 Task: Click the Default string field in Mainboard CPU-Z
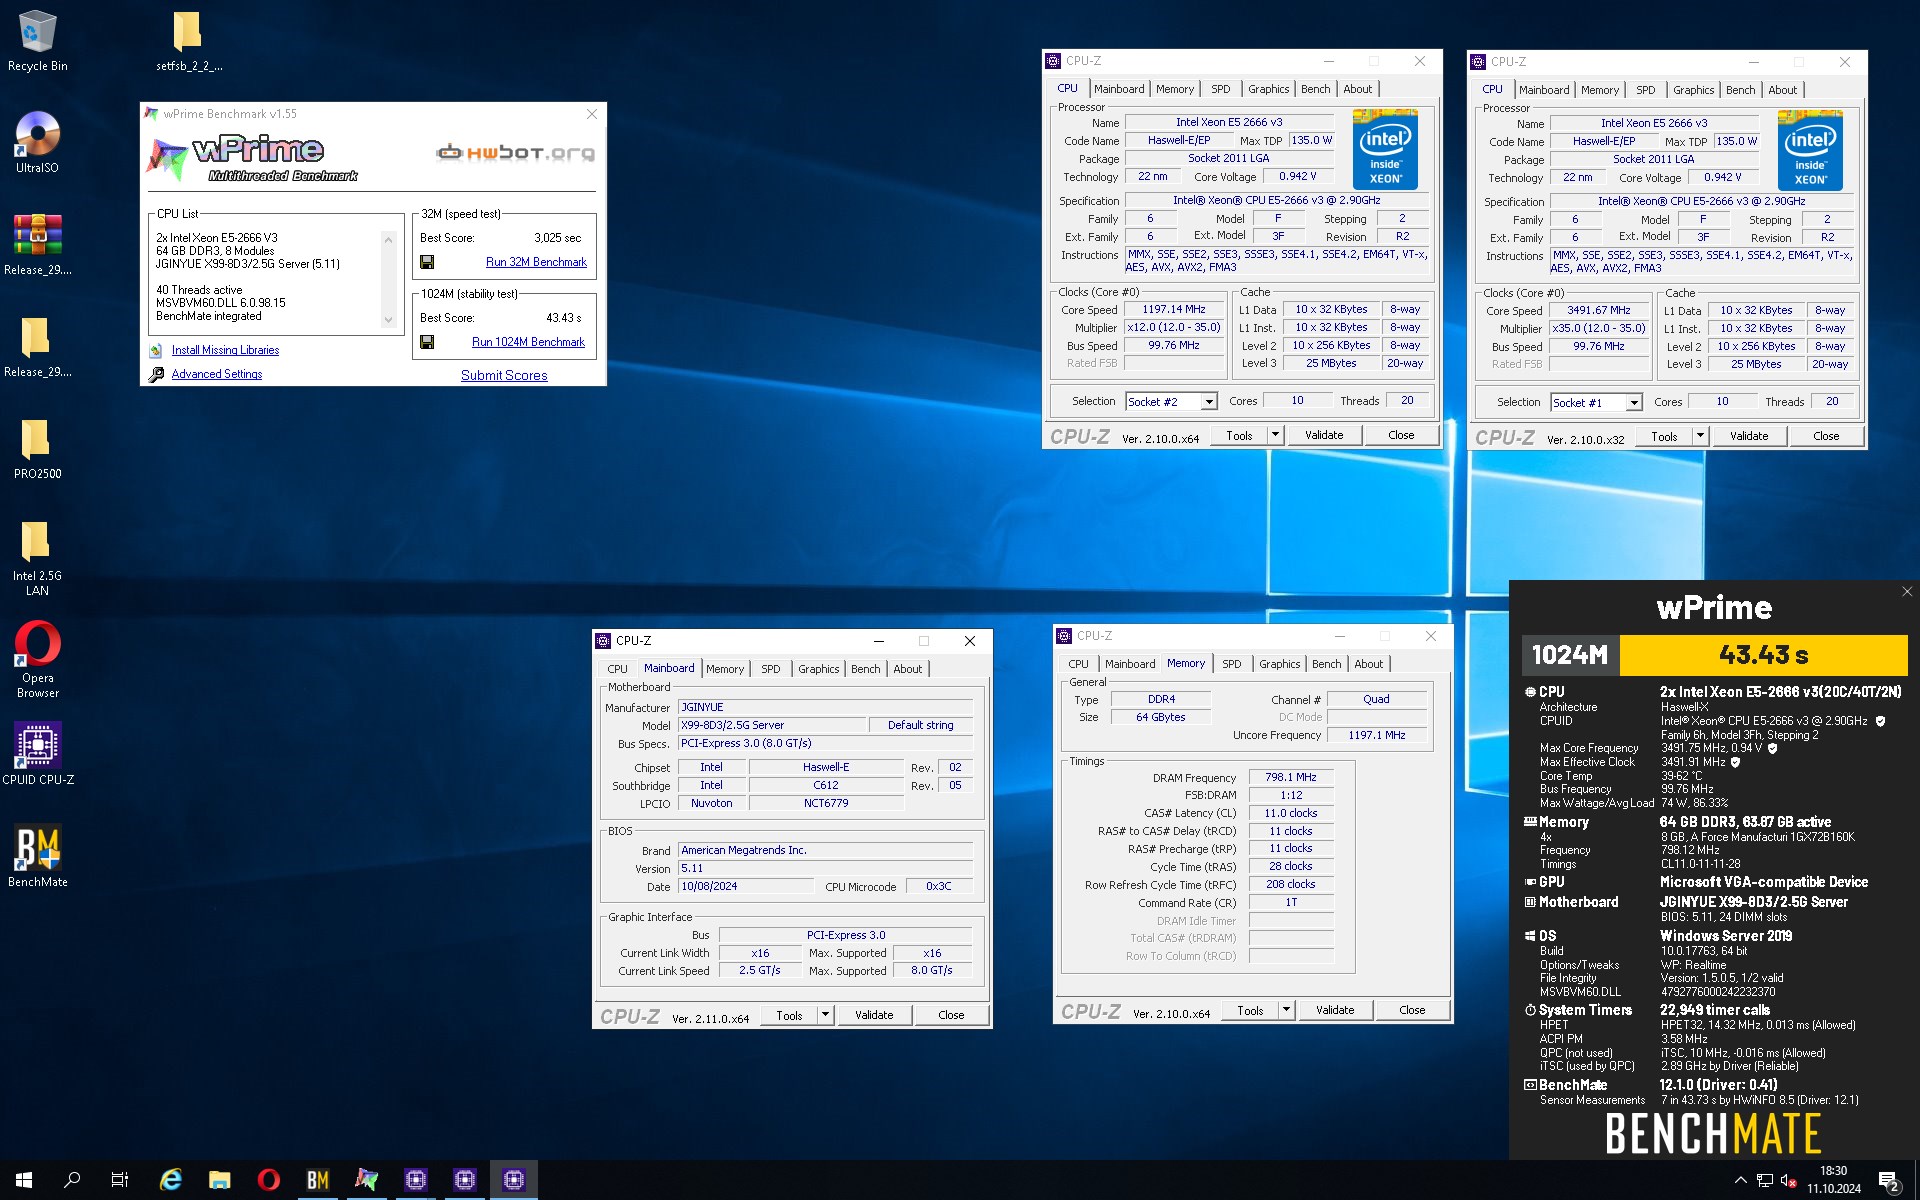[920, 725]
